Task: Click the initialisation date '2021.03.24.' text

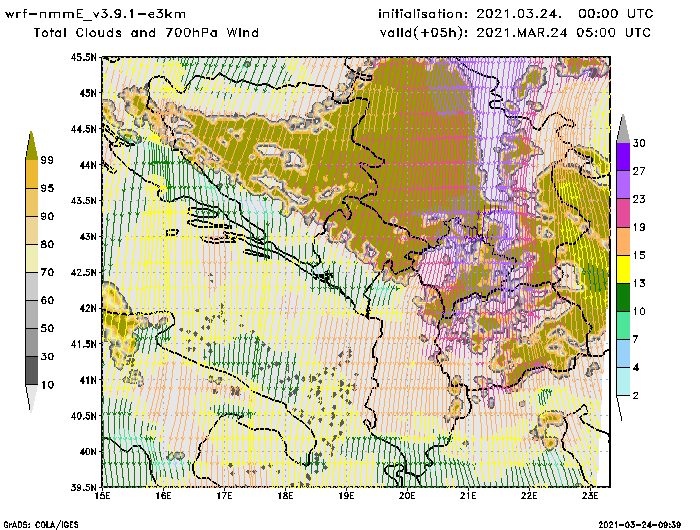Action: tap(519, 14)
